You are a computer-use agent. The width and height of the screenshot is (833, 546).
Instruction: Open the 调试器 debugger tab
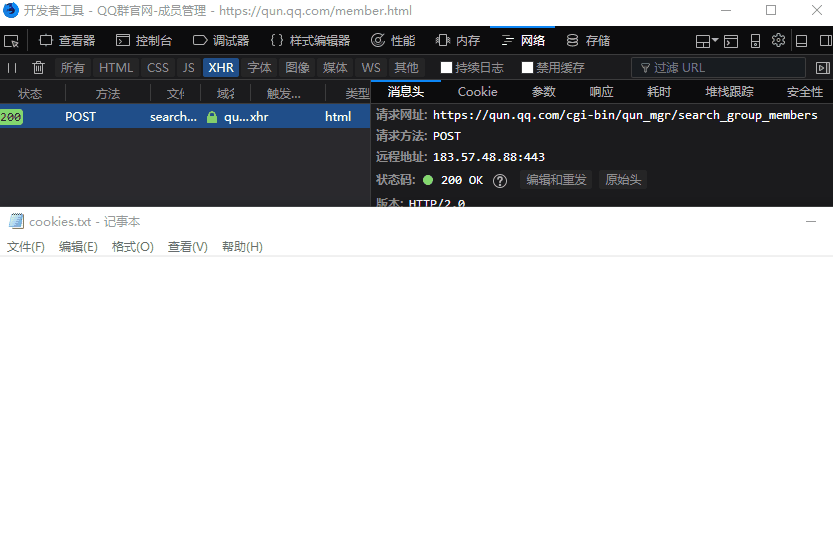tap(221, 41)
